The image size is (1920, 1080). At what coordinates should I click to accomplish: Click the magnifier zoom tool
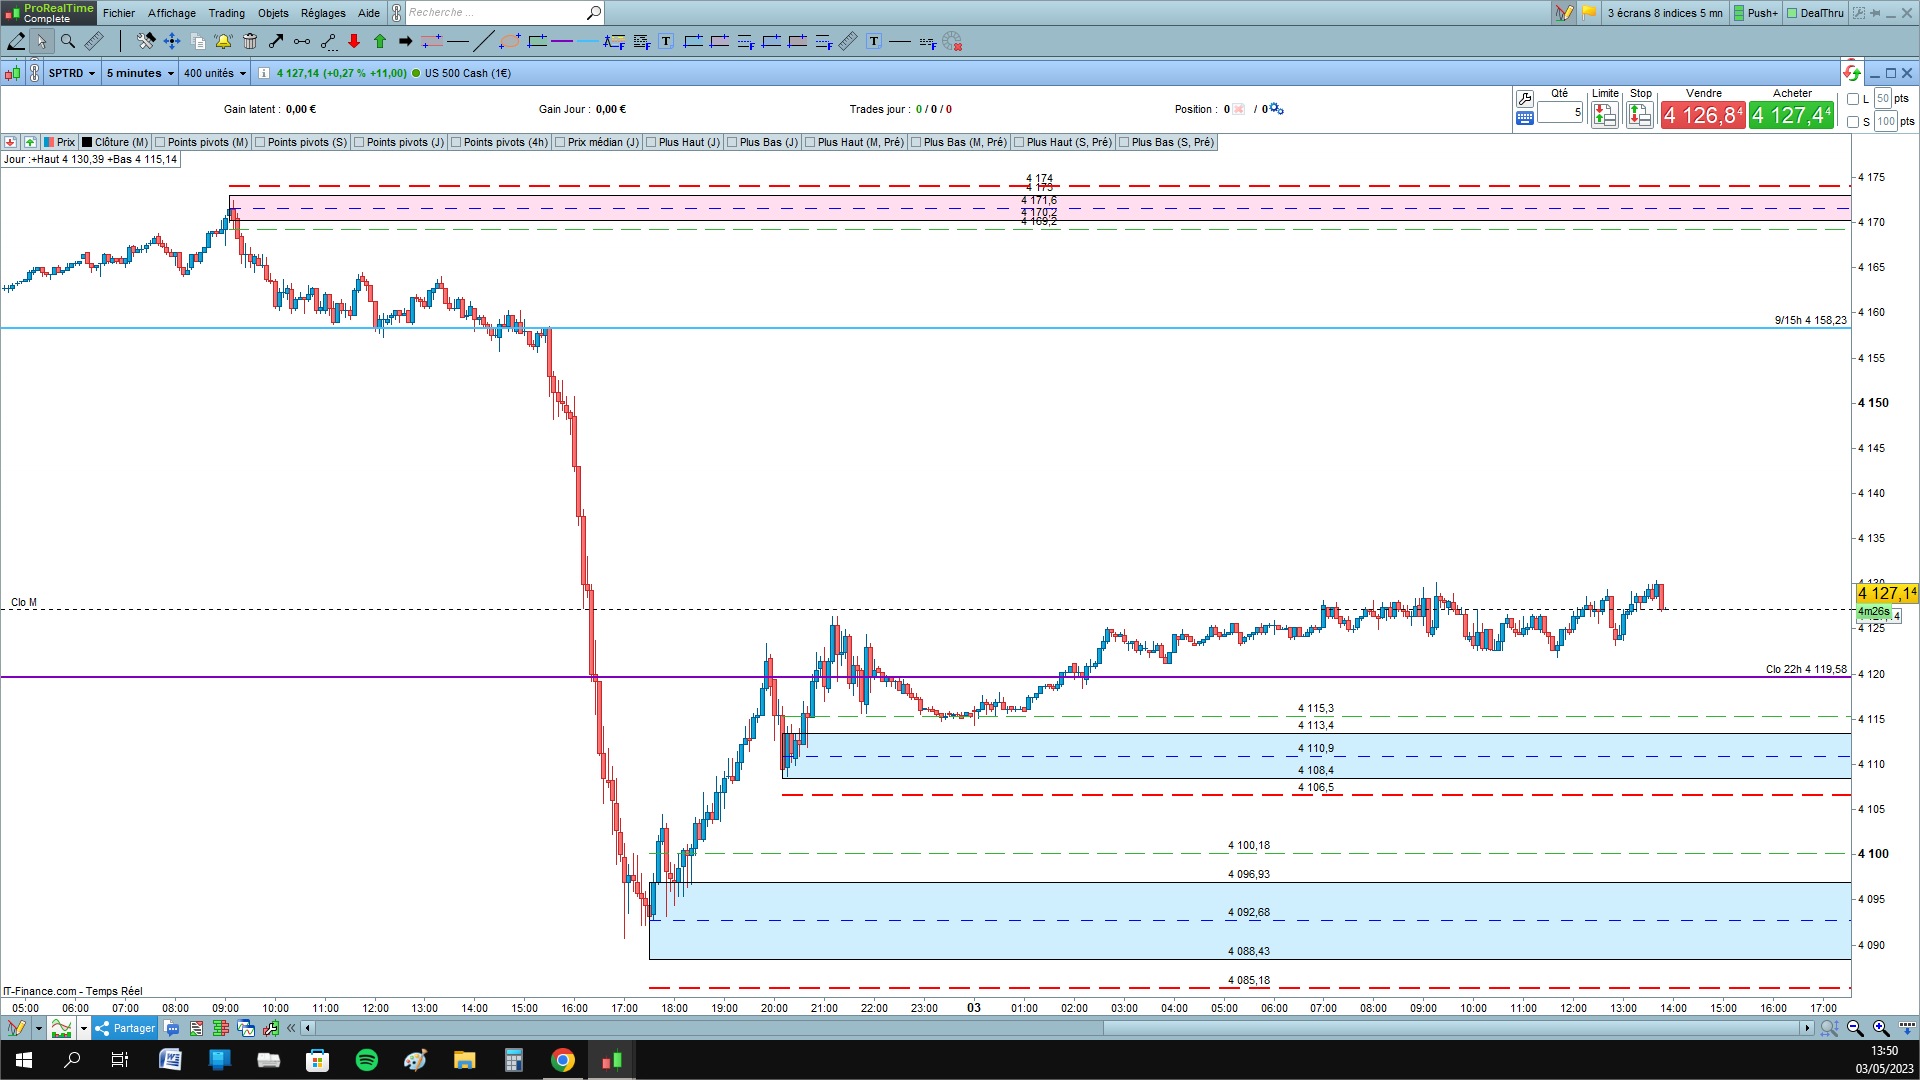[x=68, y=41]
